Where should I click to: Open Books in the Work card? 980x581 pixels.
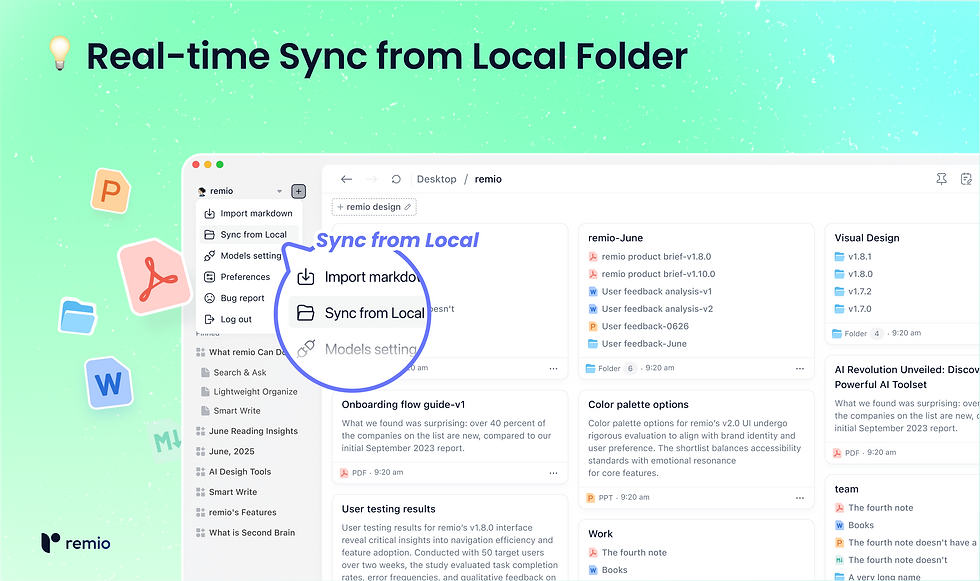[614, 570]
